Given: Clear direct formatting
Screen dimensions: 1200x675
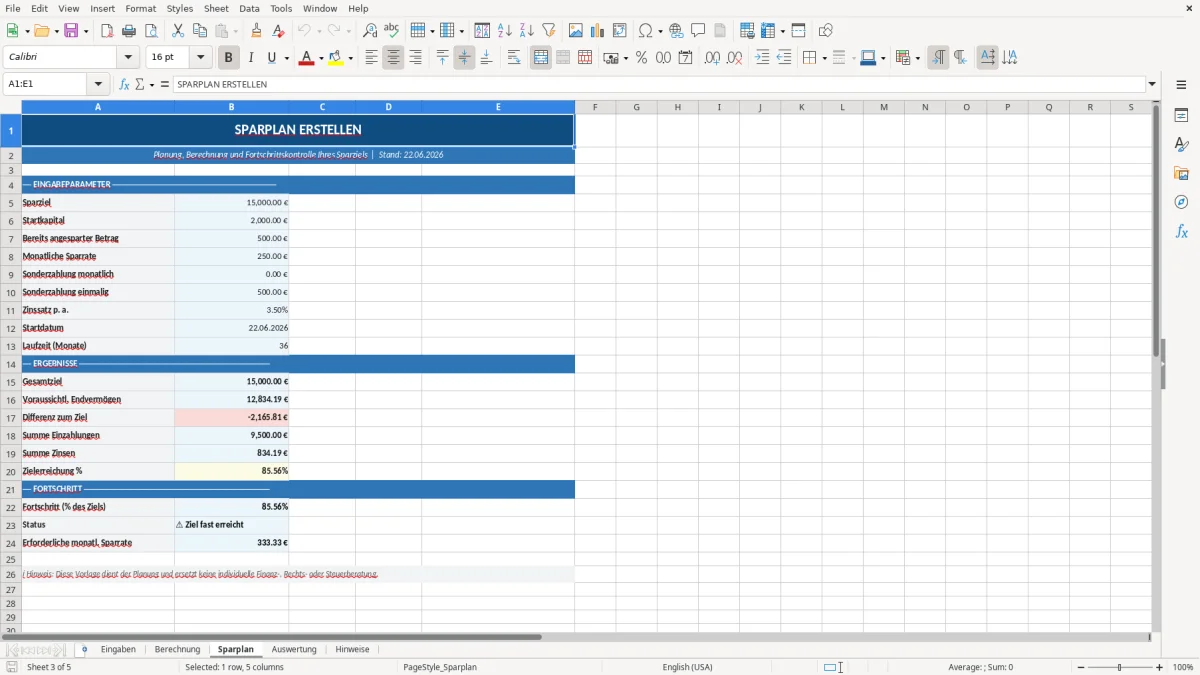Looking at the screenshot, I should point(278,31).
